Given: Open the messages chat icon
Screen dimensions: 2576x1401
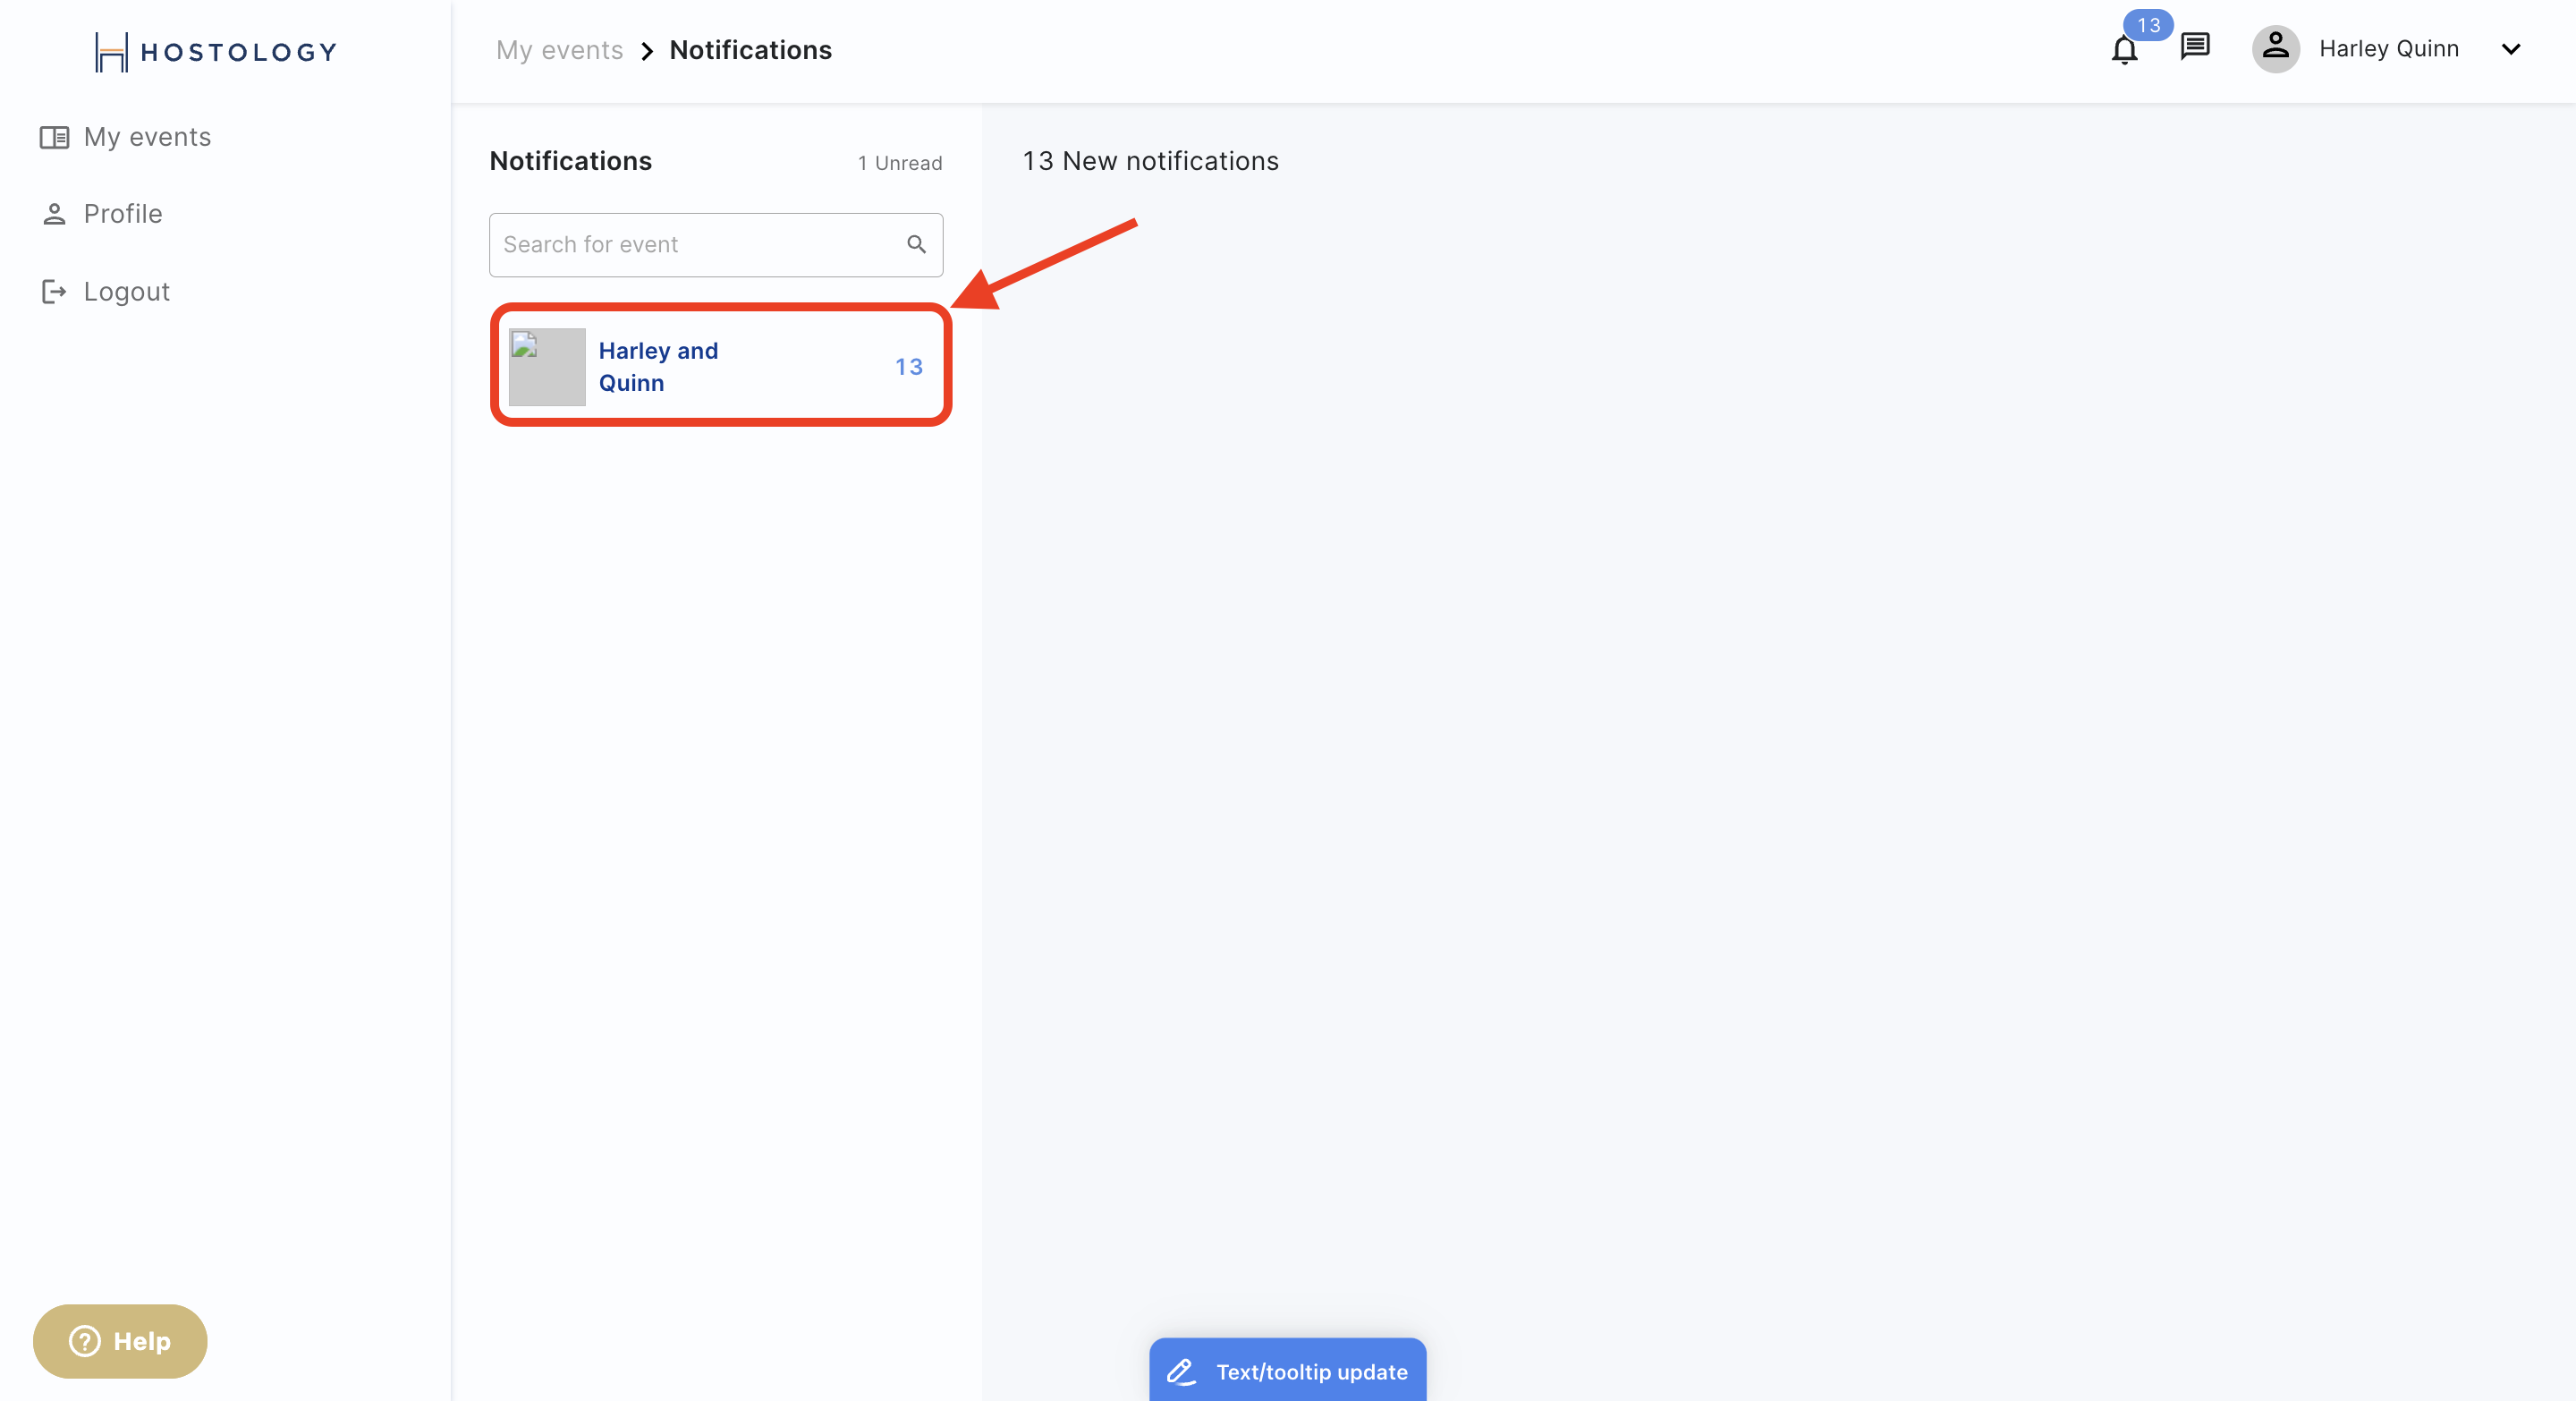Looking at the screenshot, I should [2195, 47].
